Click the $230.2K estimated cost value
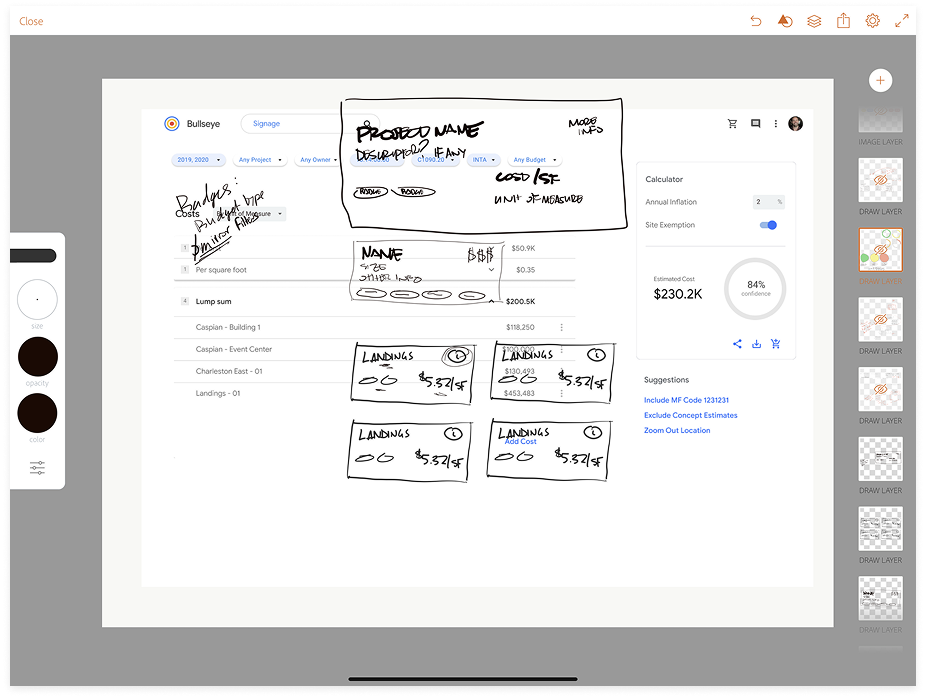The height and width of the screenshot is (698, 925). [677, 294]
